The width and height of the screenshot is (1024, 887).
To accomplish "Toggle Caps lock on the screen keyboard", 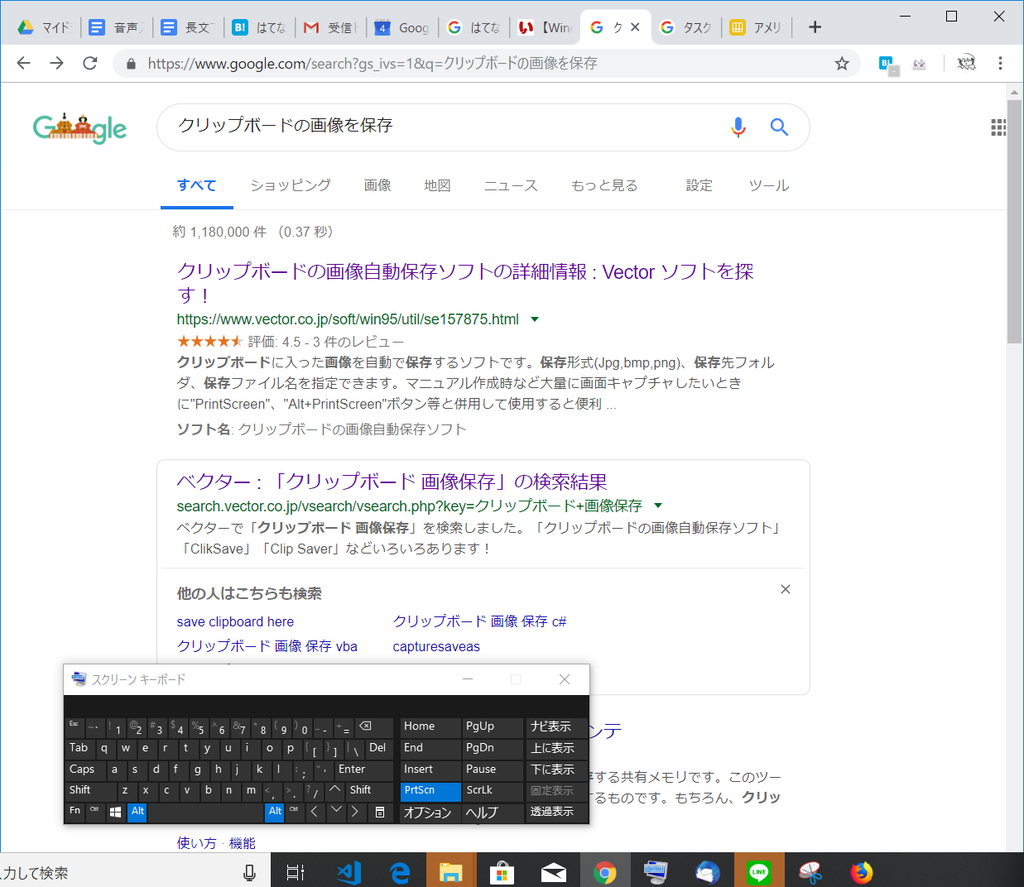I will click(84, 769).
